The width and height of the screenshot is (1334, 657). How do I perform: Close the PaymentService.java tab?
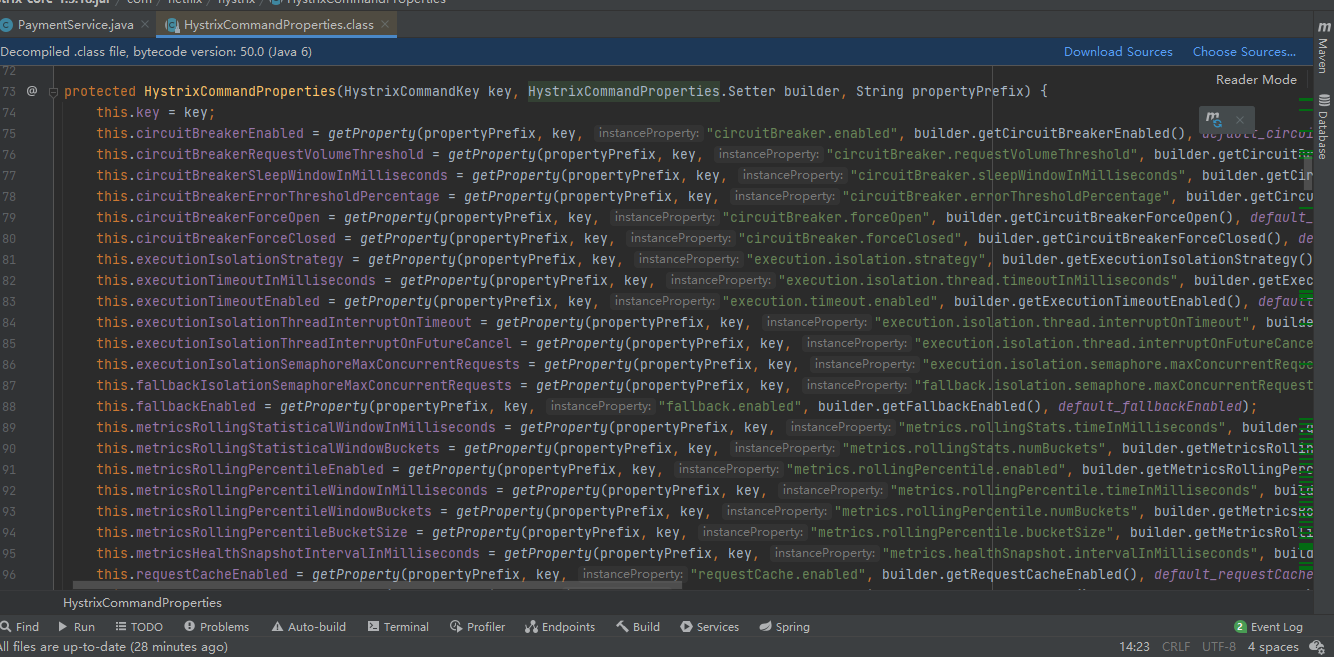(x=145, y=24)
